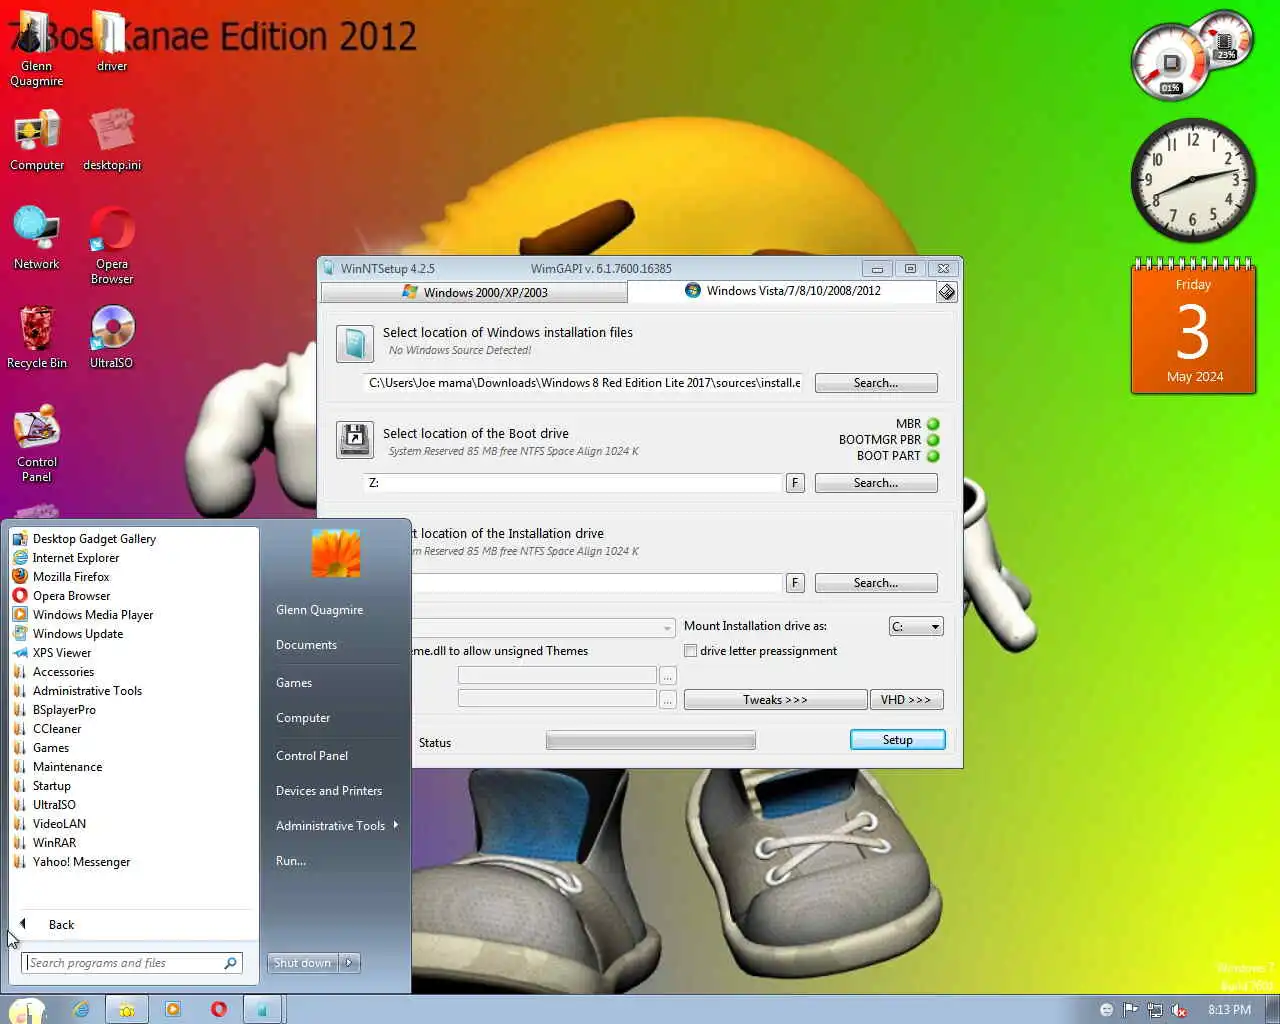Open the Shut down options arrow

click(349, 963)
